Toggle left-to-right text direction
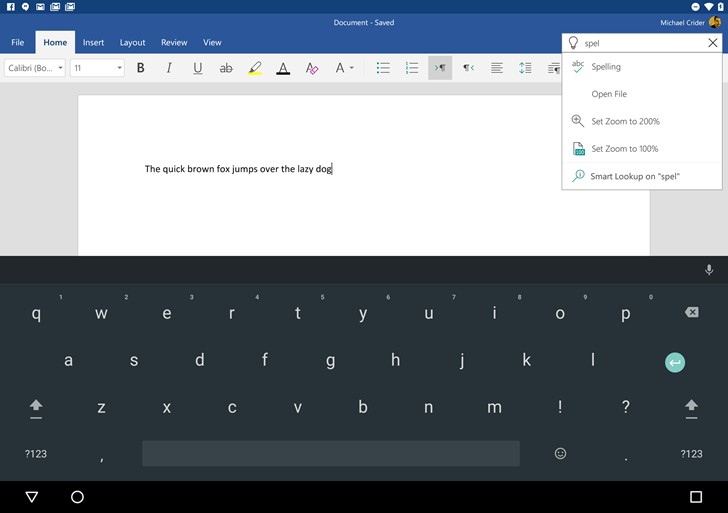 click(440, 68)
